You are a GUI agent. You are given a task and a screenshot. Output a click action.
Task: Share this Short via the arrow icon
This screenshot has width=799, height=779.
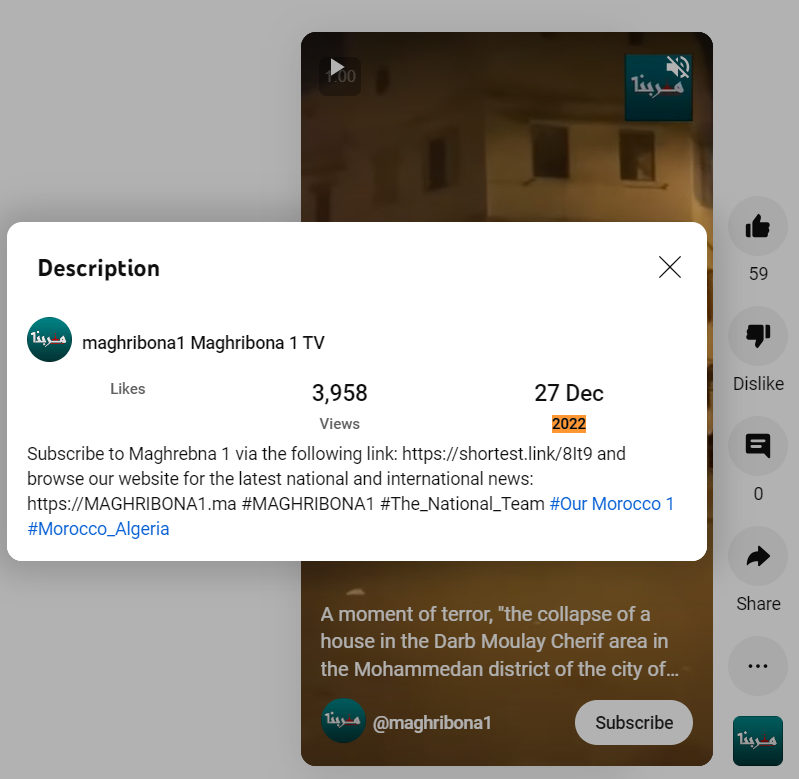pyautogui.click(x=758, y=556)
